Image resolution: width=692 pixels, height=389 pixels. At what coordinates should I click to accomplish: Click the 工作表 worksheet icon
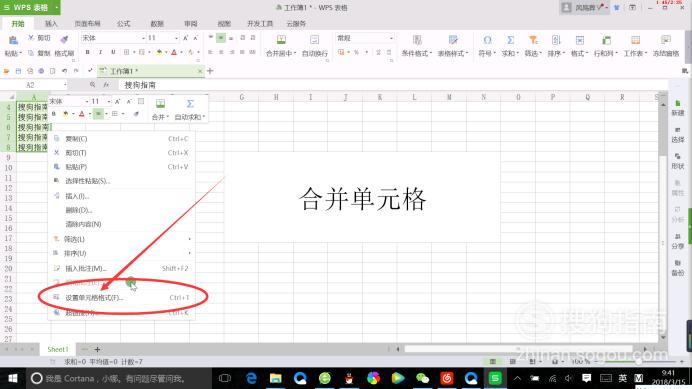636,40
